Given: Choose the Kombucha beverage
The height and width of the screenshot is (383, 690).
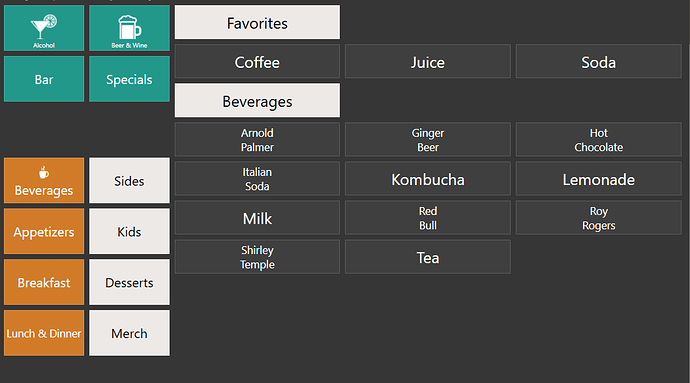Looking at the screenshot, I should (x=428, y=179).
